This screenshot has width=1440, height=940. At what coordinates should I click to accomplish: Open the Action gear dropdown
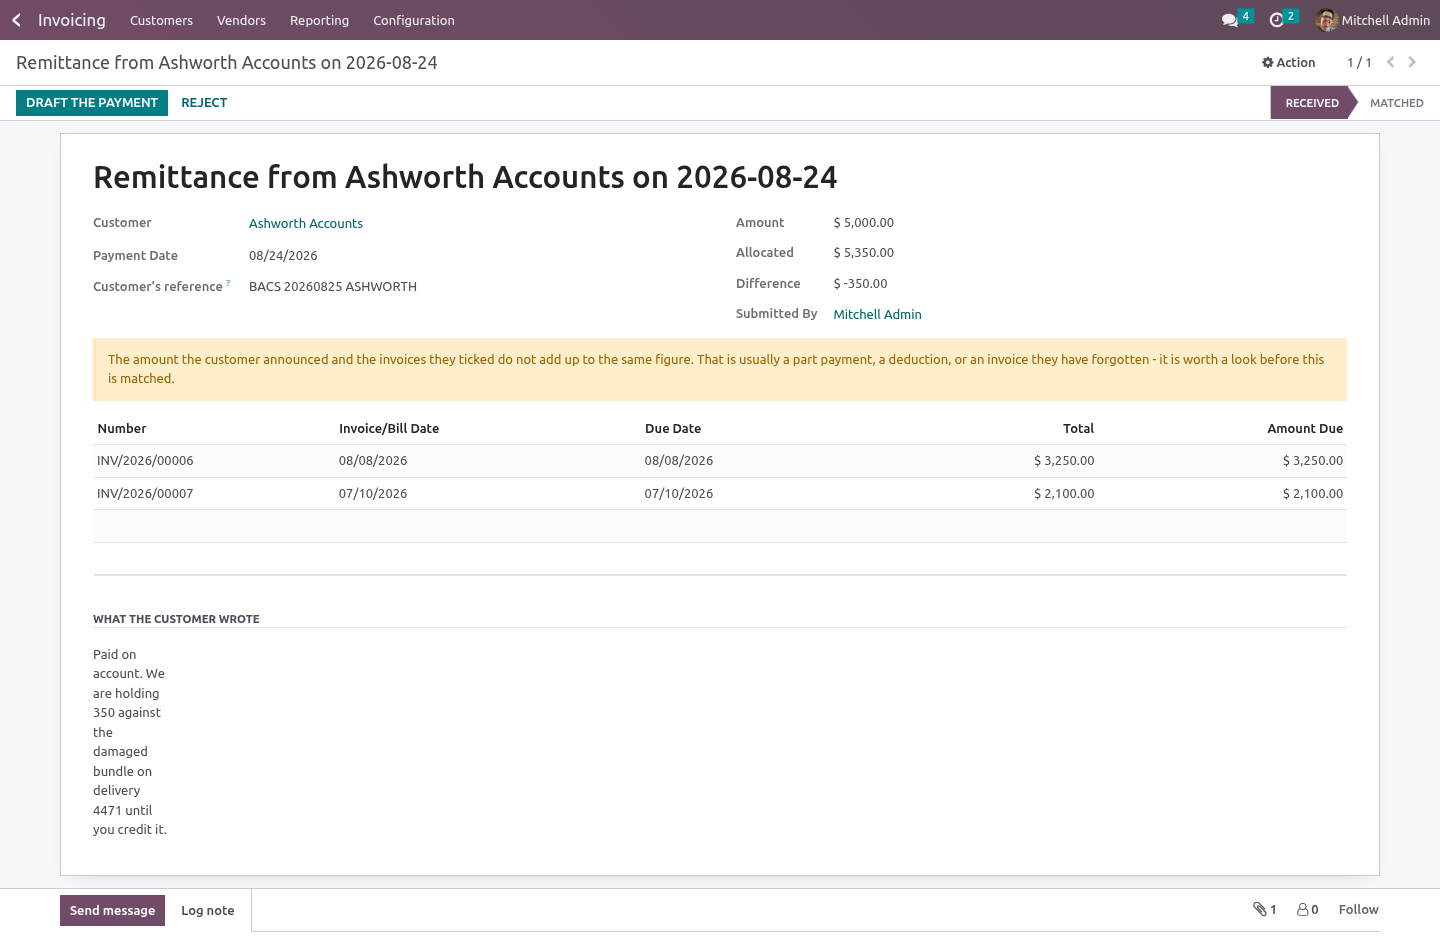click(x=1289, y=62)
